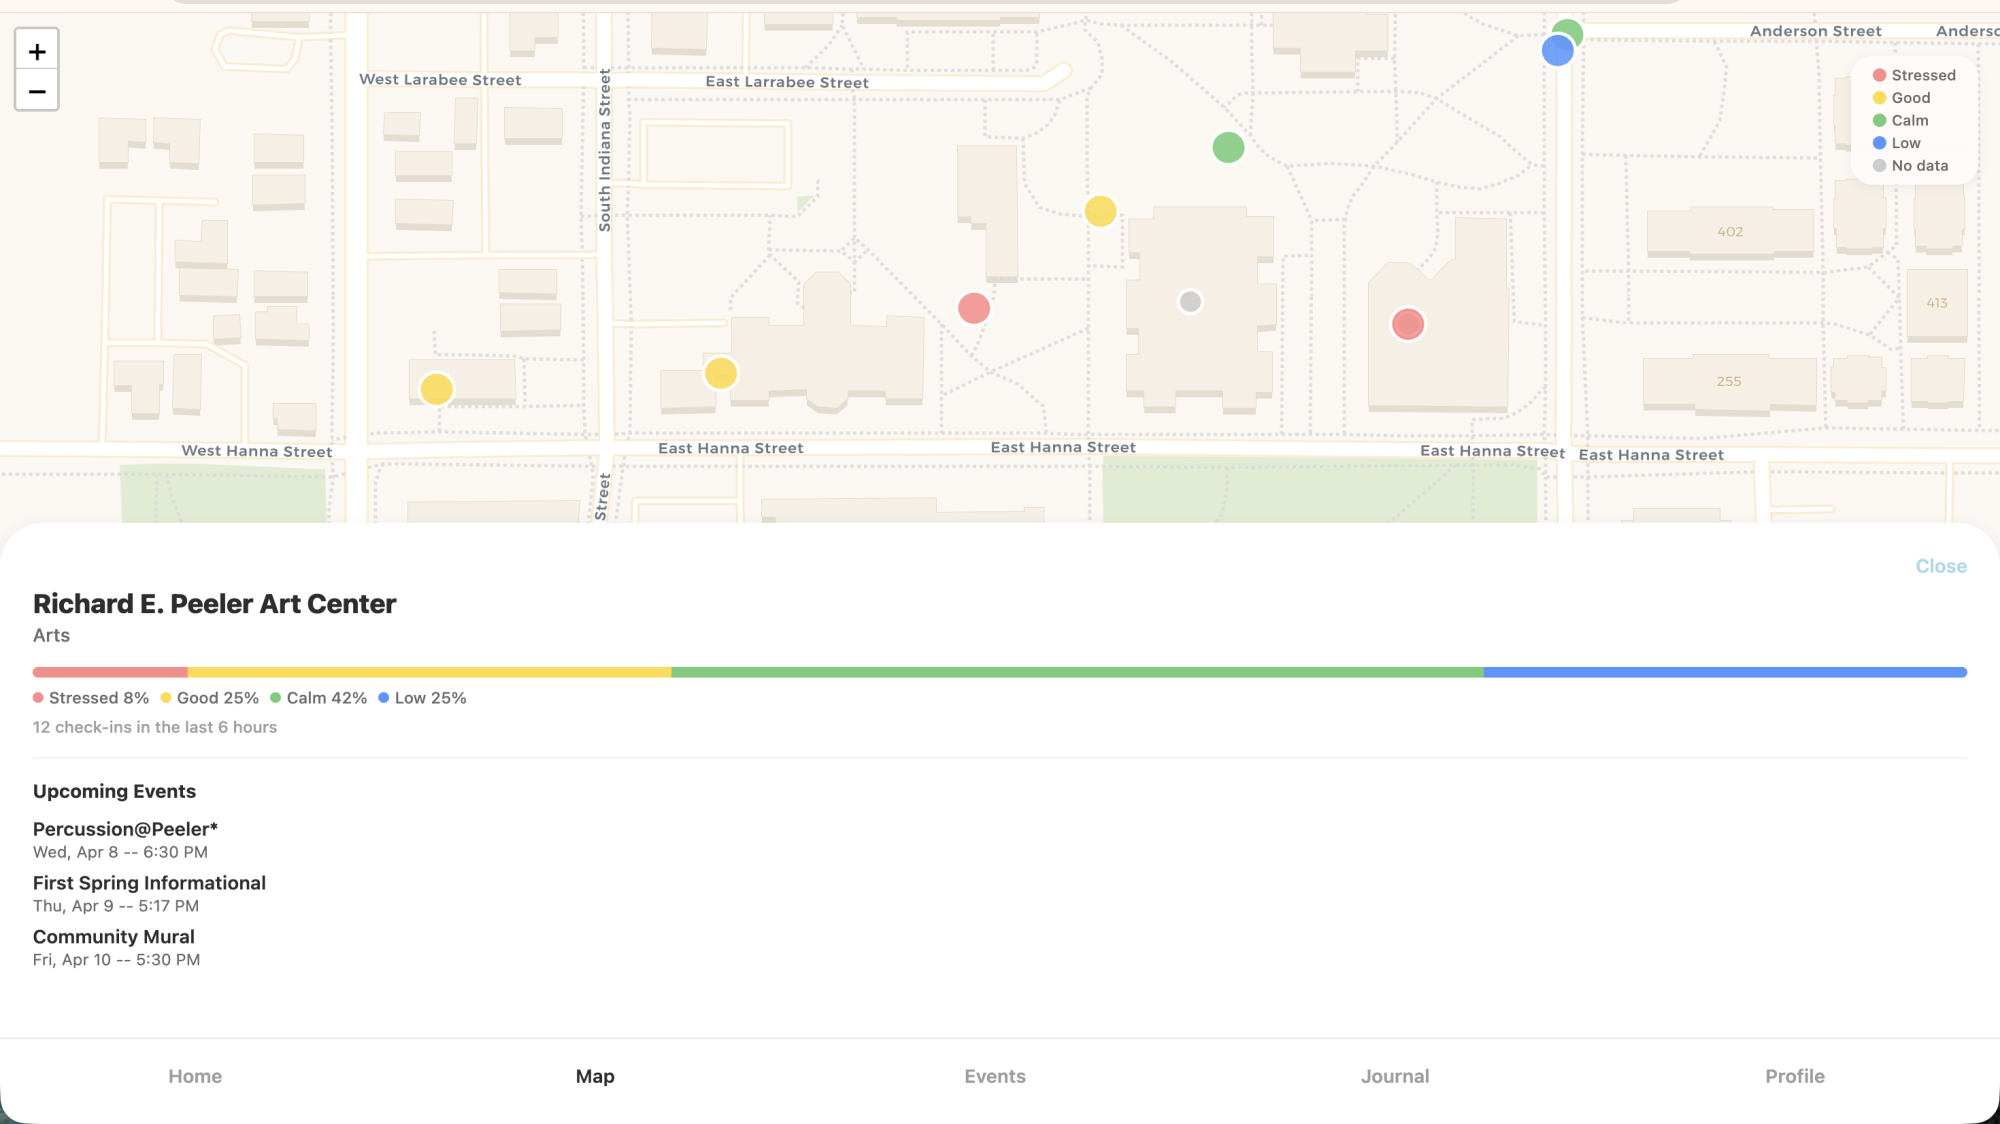The image size is (2000, 1124).
Task: Click the East Larrabee Street label
Action: coord(787,82)
